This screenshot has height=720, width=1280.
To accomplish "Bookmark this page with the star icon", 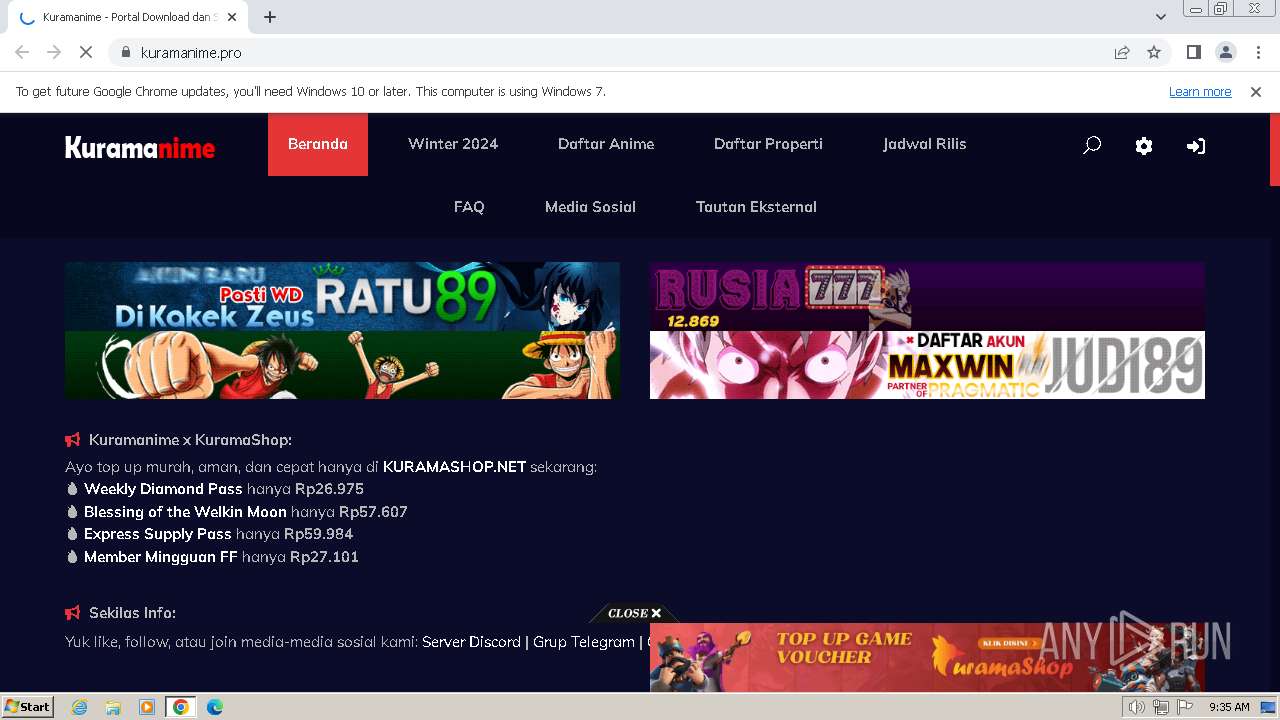I will (1154, 52).
